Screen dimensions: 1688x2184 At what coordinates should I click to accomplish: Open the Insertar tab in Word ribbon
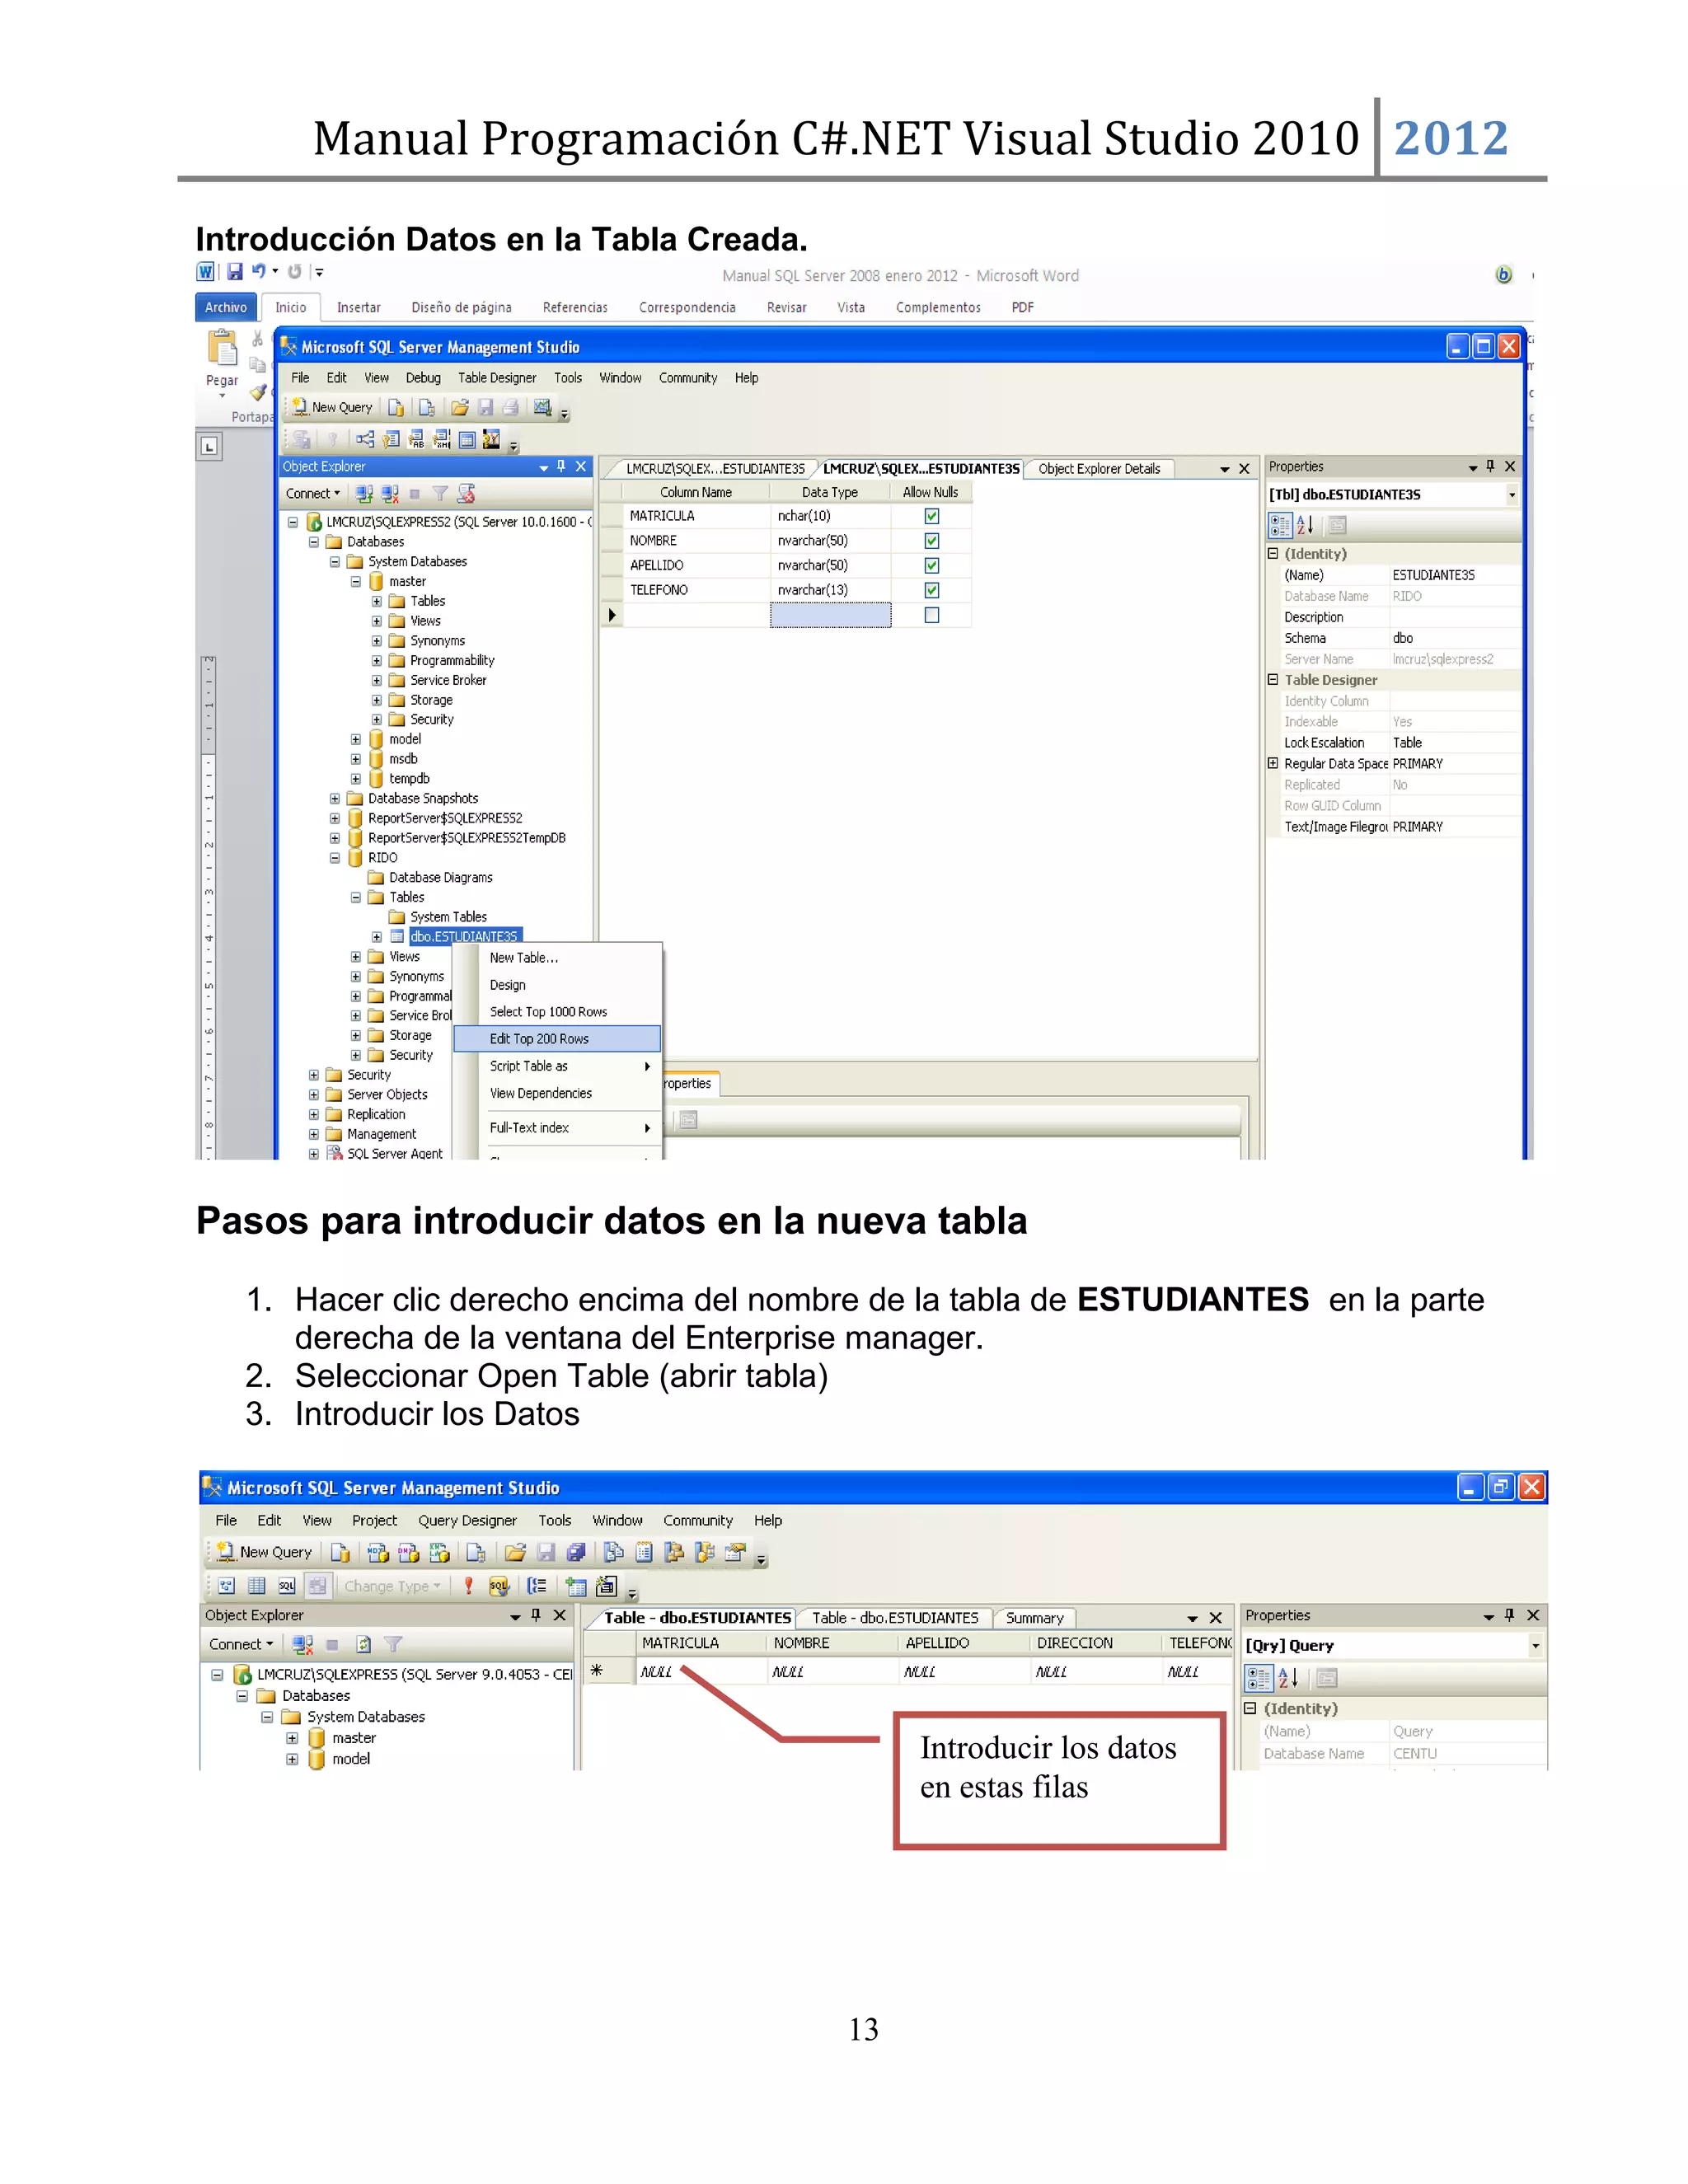tap(358, 307)
